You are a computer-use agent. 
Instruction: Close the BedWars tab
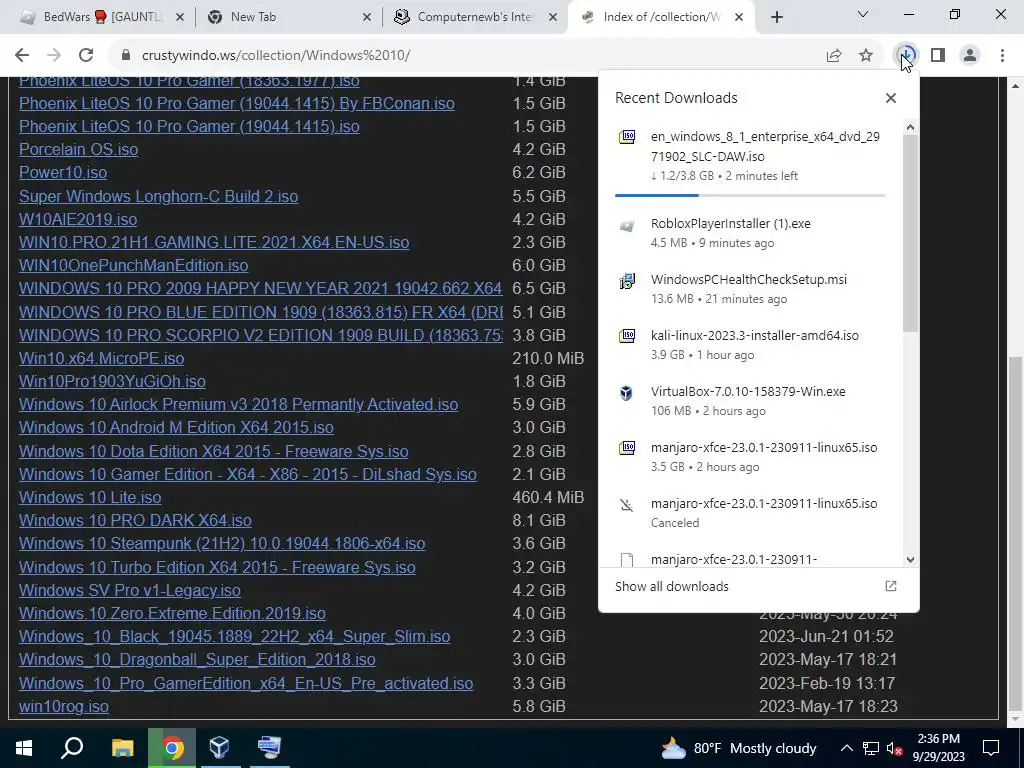pos(180,18)
